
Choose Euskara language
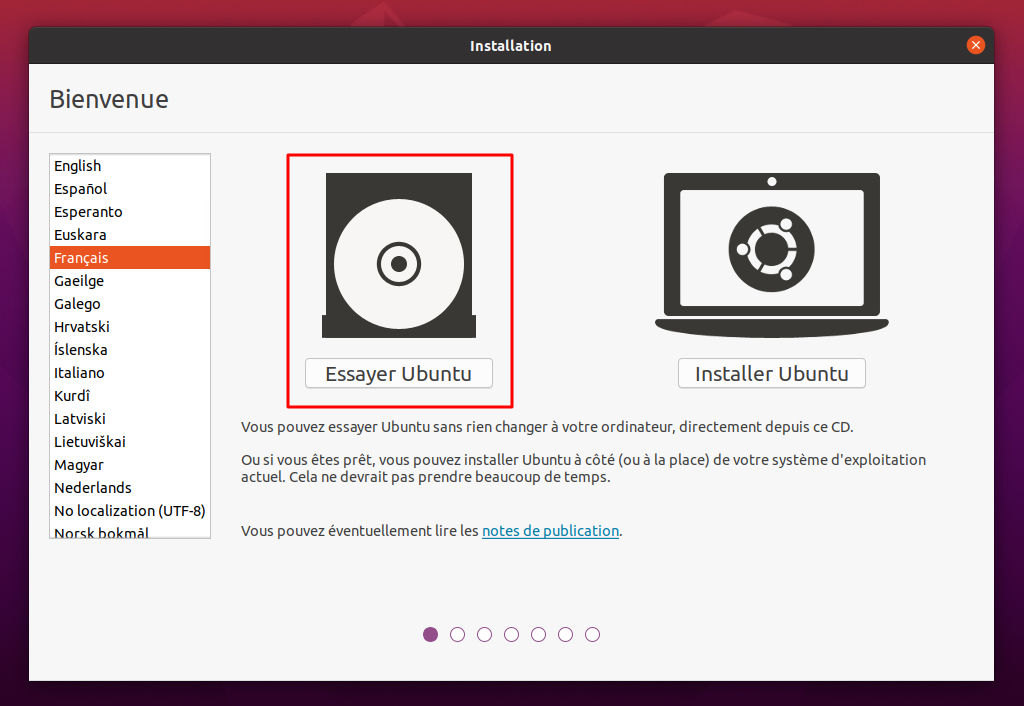[x=130, y=234]
